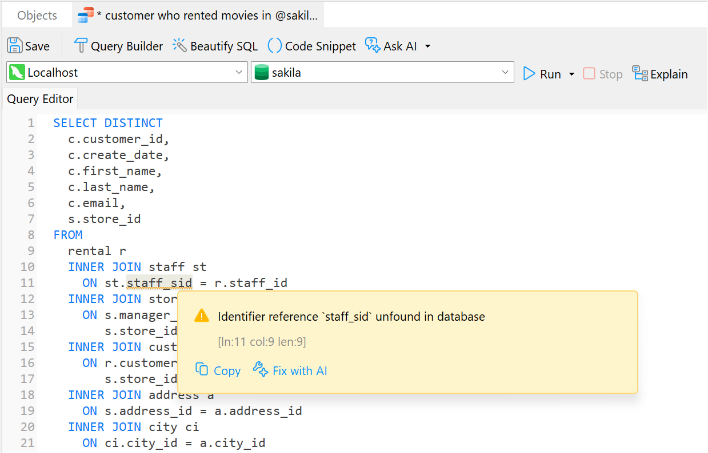Click the SELECT DISTINCT keyword line
The width and height of the screenshot is (708, 453).
tap(108, 123)
